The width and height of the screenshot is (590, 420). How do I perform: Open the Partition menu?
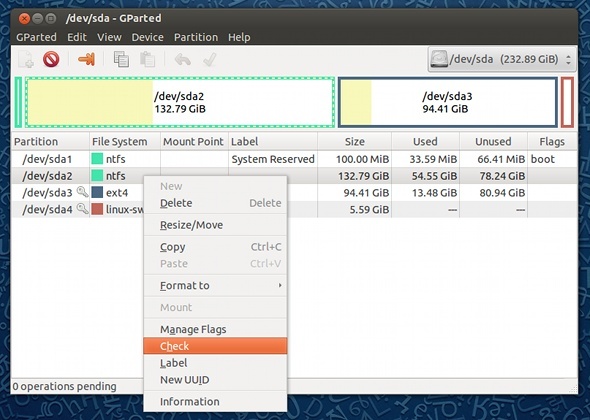[196, 37]
